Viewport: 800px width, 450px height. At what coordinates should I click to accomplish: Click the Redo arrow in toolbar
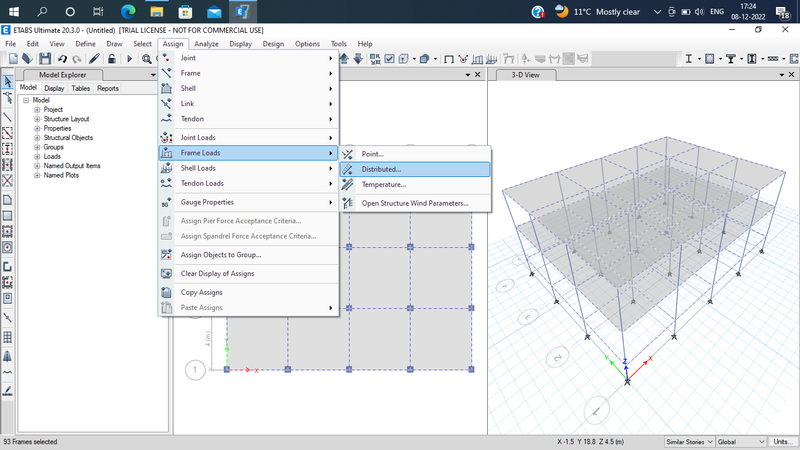pyautogui.click(x=77, y=59)
